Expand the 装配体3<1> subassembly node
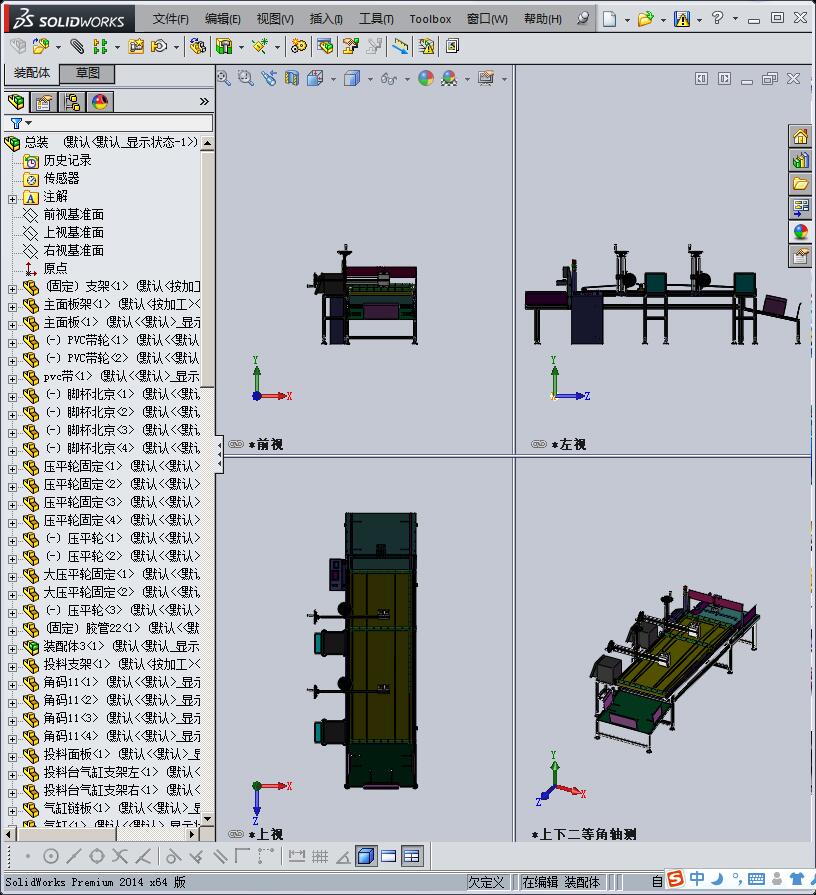This screenshot has height=895, width=816. [13, 649]
